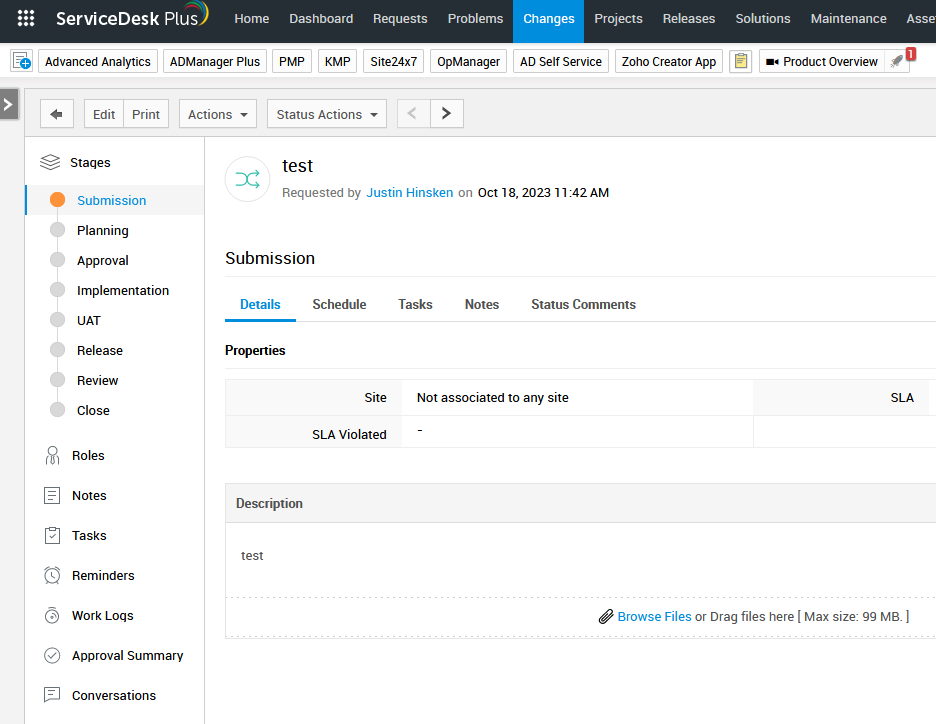
Task: Click the Conversations chat icon
Action: [52, 695]
